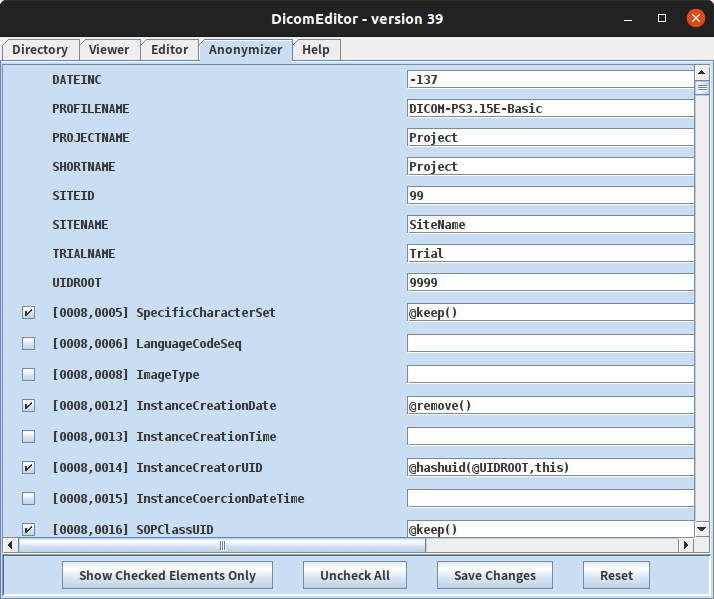Focus the SITEID field containing 99
The height and width of the screenshot is (599, 714).
pyautogui.click(x=551, y=195)
